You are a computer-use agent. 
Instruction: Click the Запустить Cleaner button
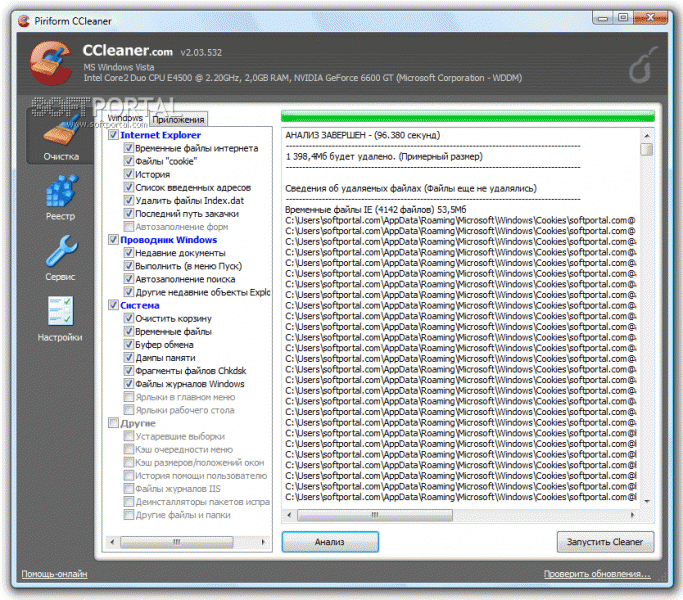(x=605, y=542)
